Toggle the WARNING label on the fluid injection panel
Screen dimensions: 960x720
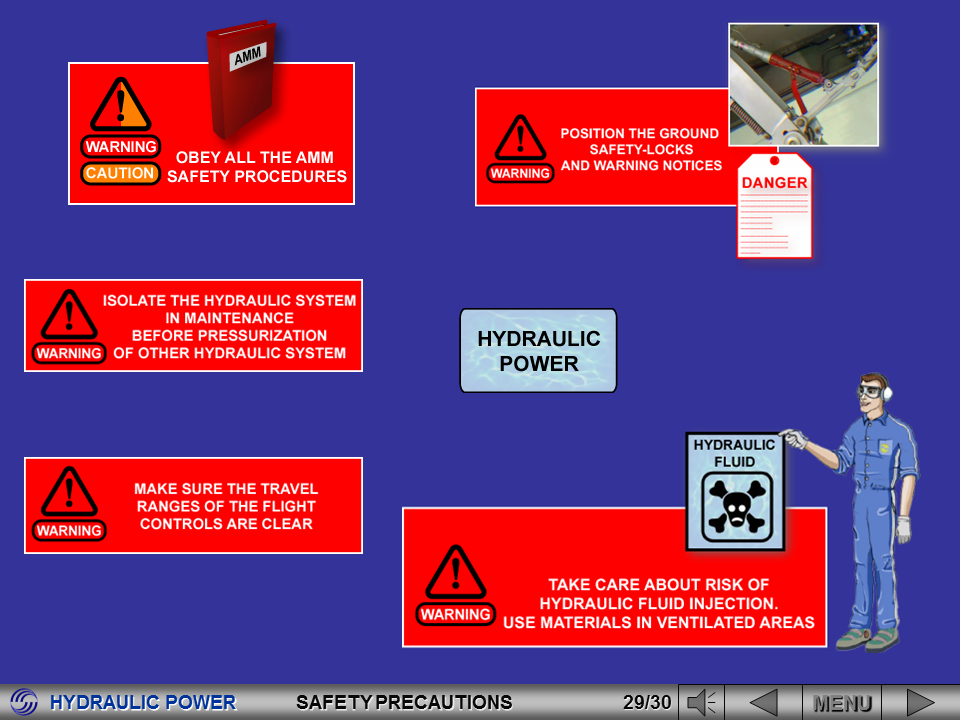pyautogui.click(x=456, y=614)
